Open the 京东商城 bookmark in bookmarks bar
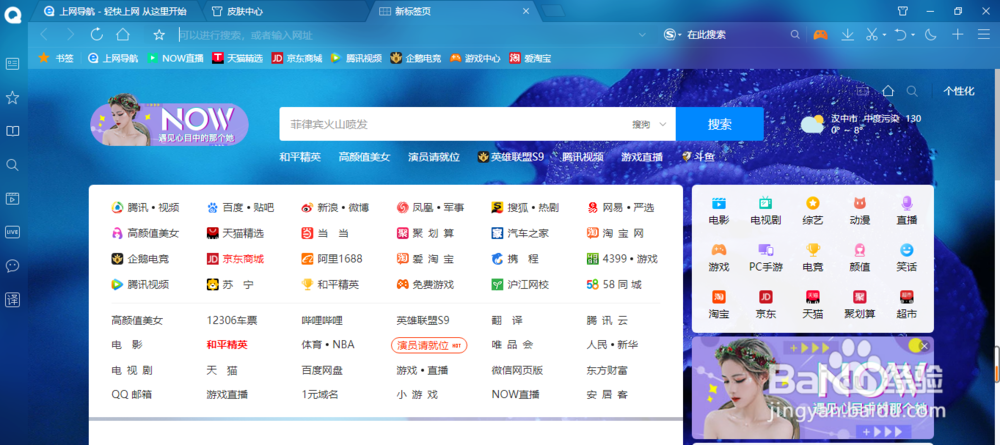 point(297,58)
